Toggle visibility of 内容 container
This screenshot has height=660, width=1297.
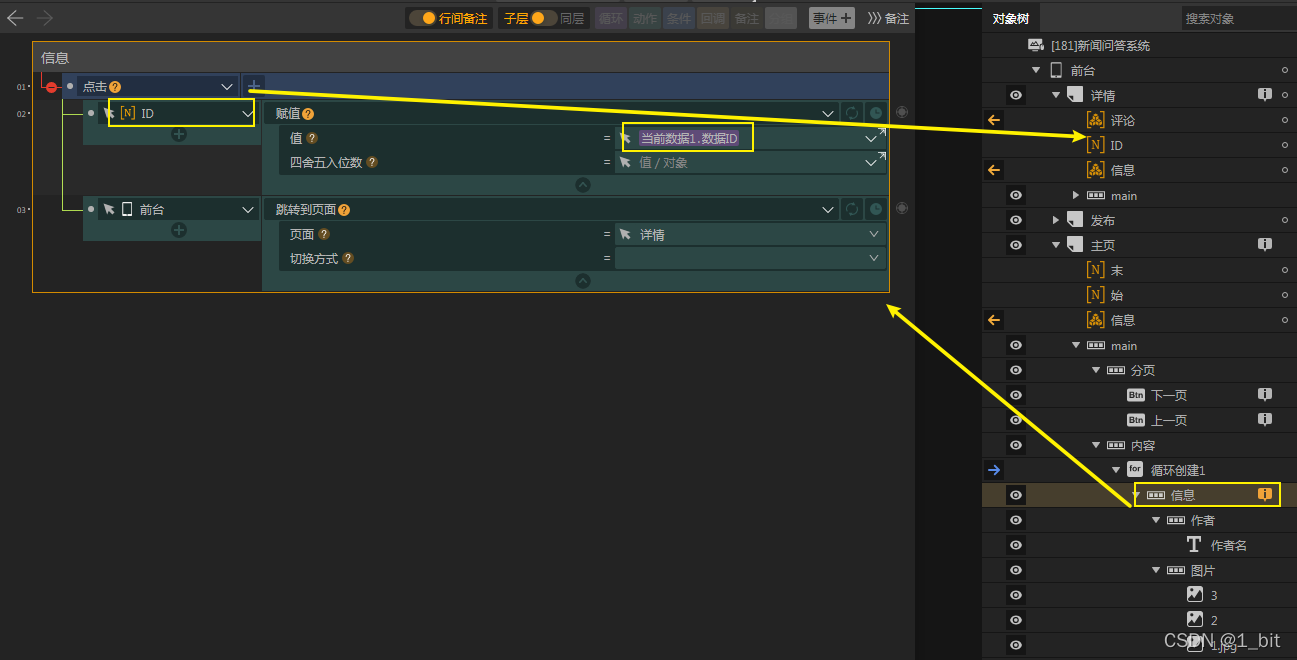1016,445
